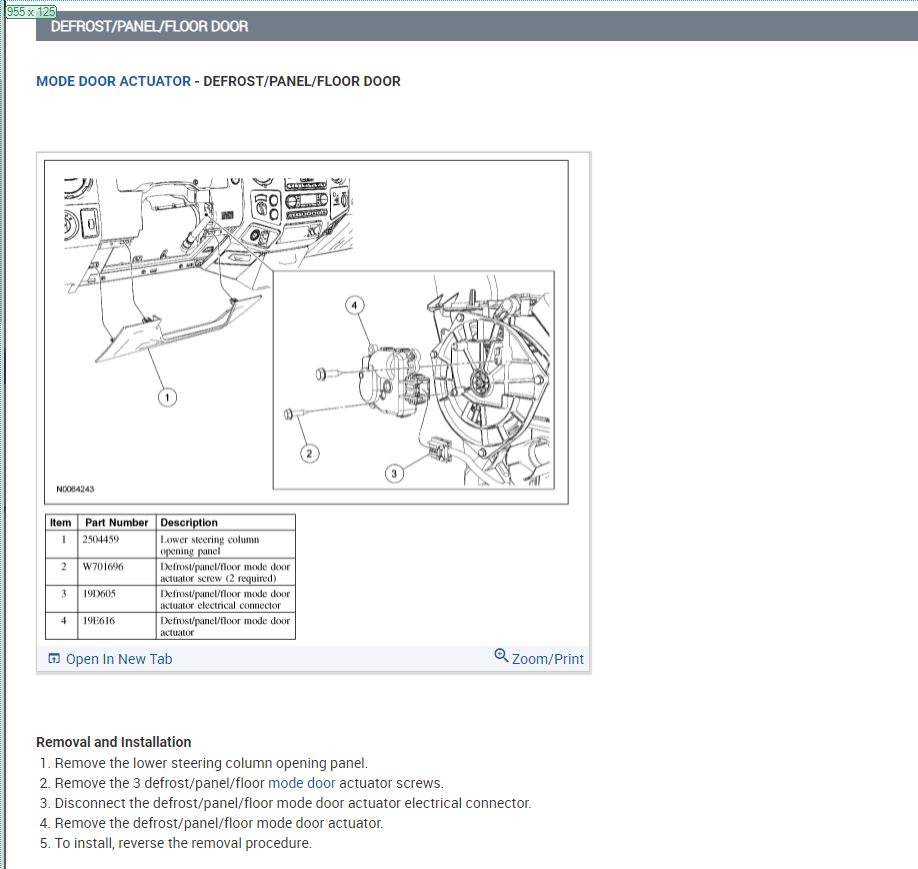
Task: Click the 'Removal and Installation' heading
Action: click(114, 743)
